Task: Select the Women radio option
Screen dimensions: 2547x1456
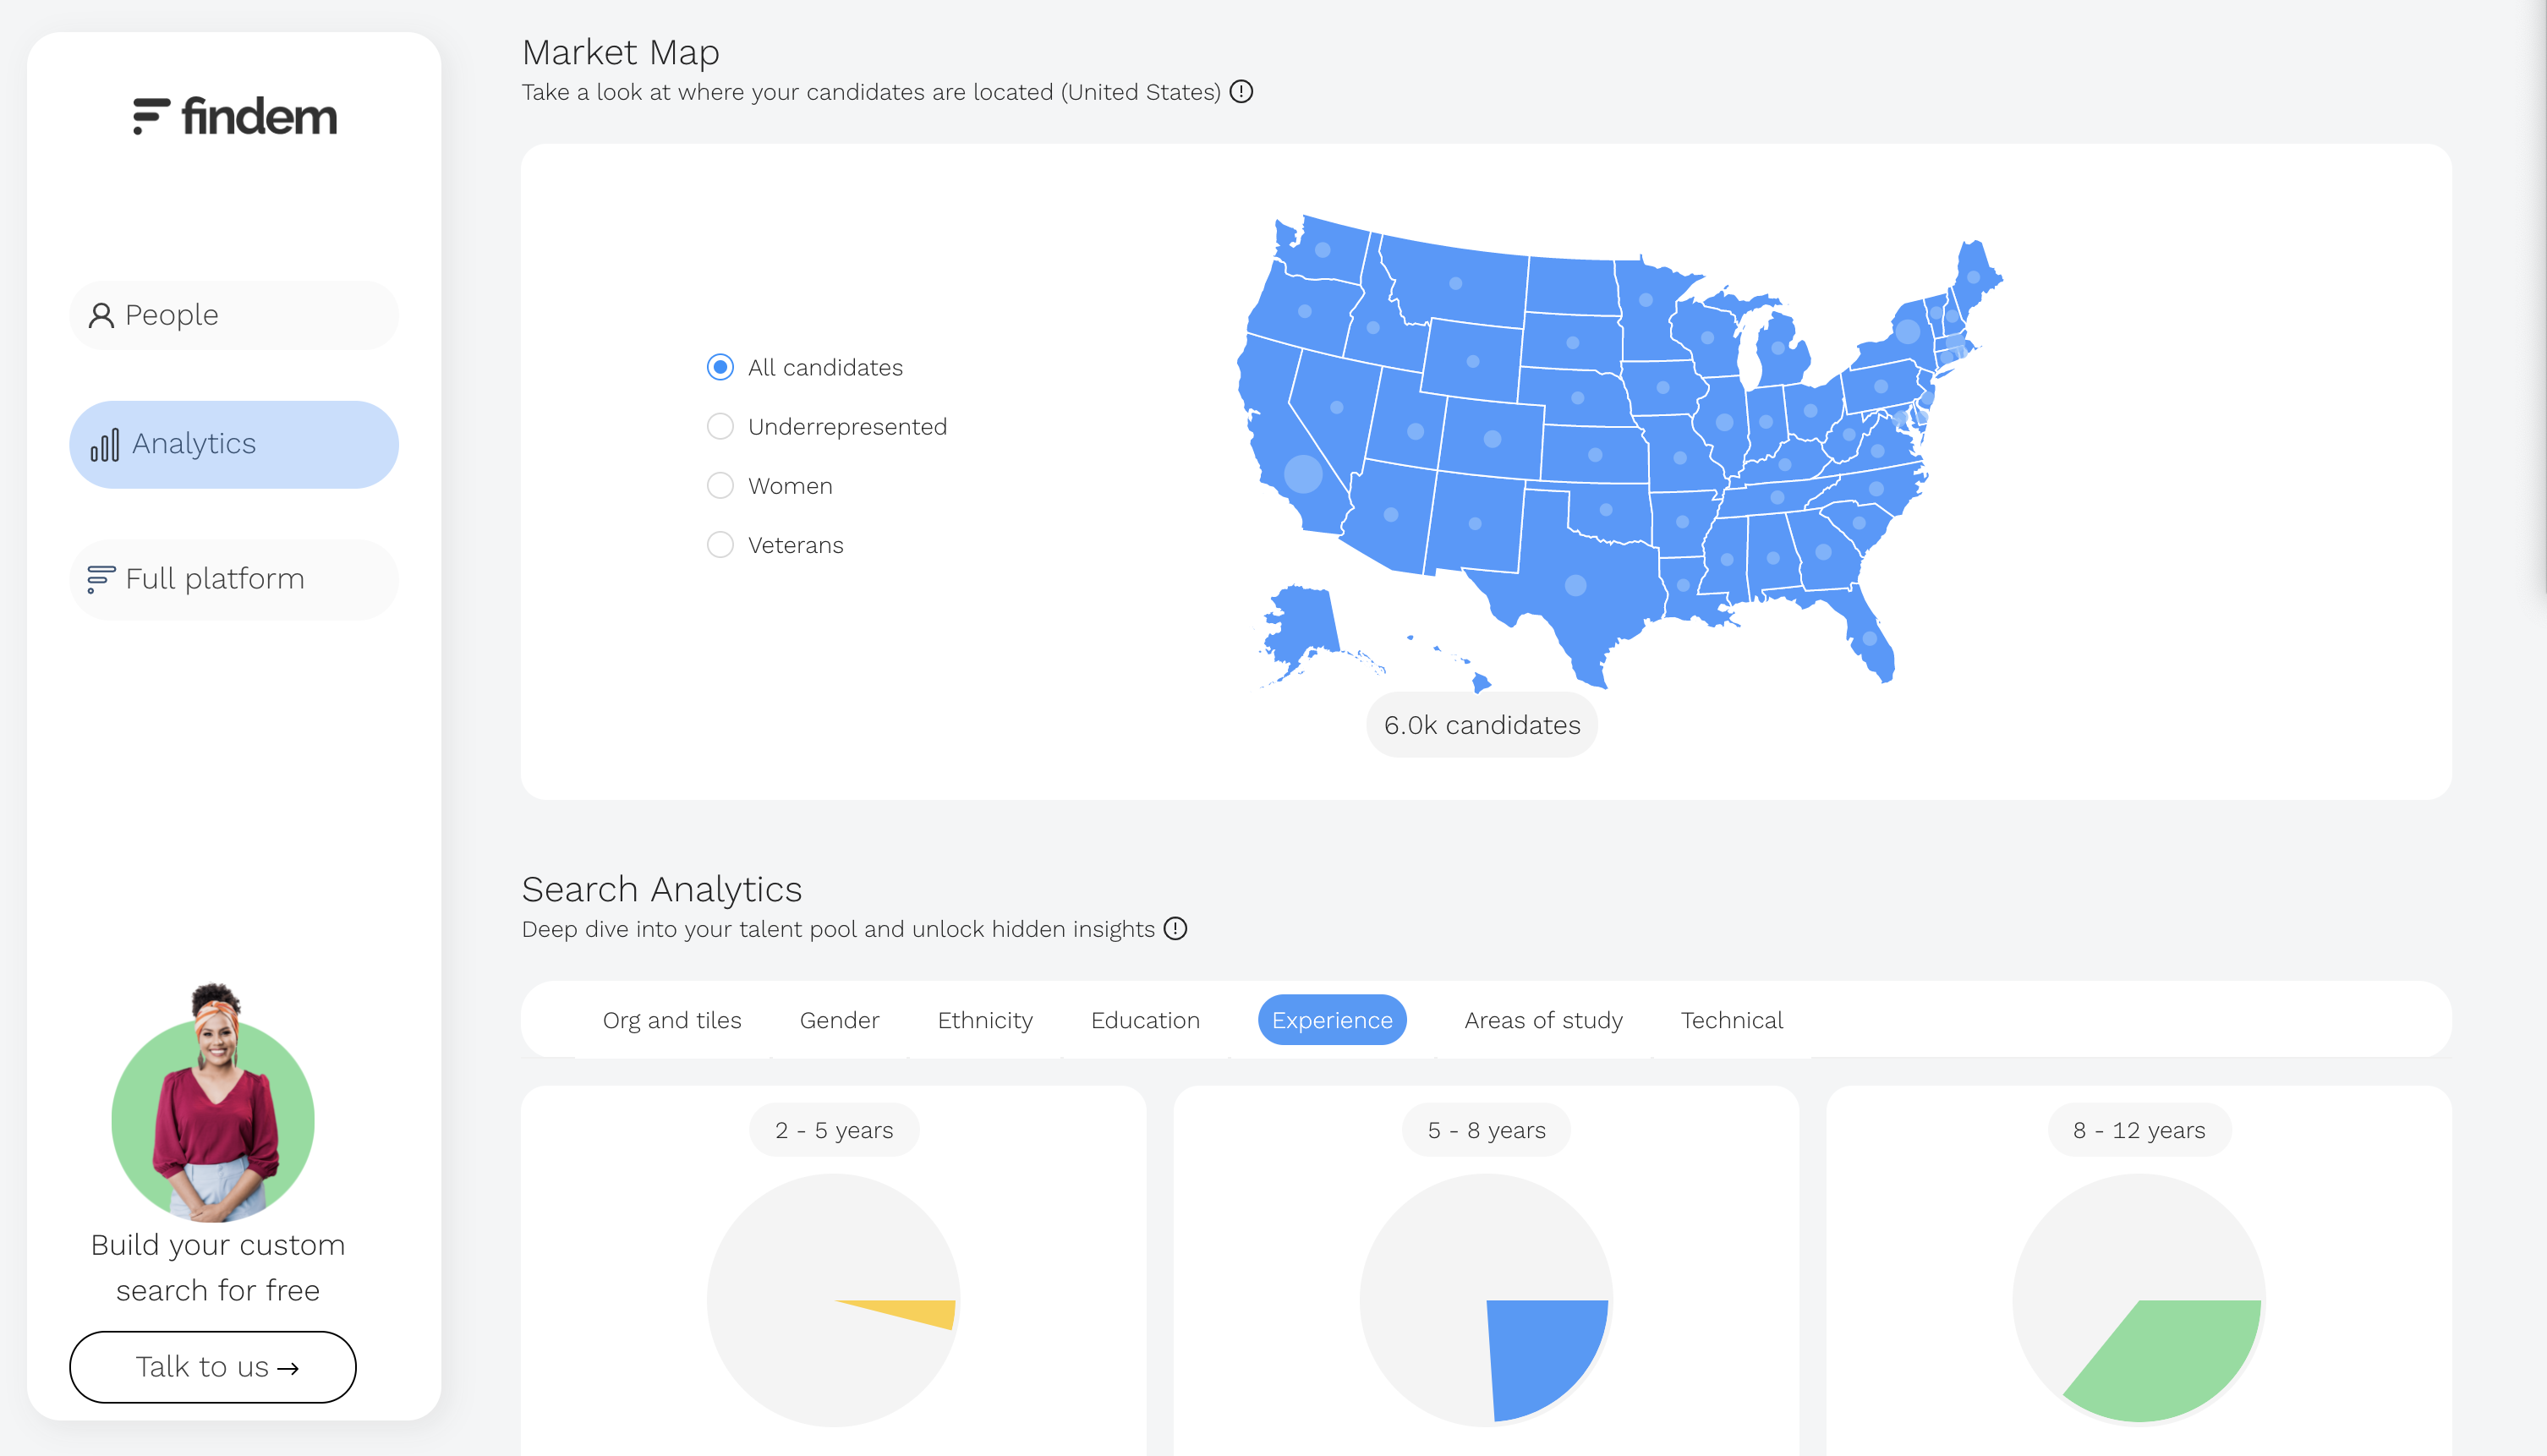Action: click(x=720, y=486)
